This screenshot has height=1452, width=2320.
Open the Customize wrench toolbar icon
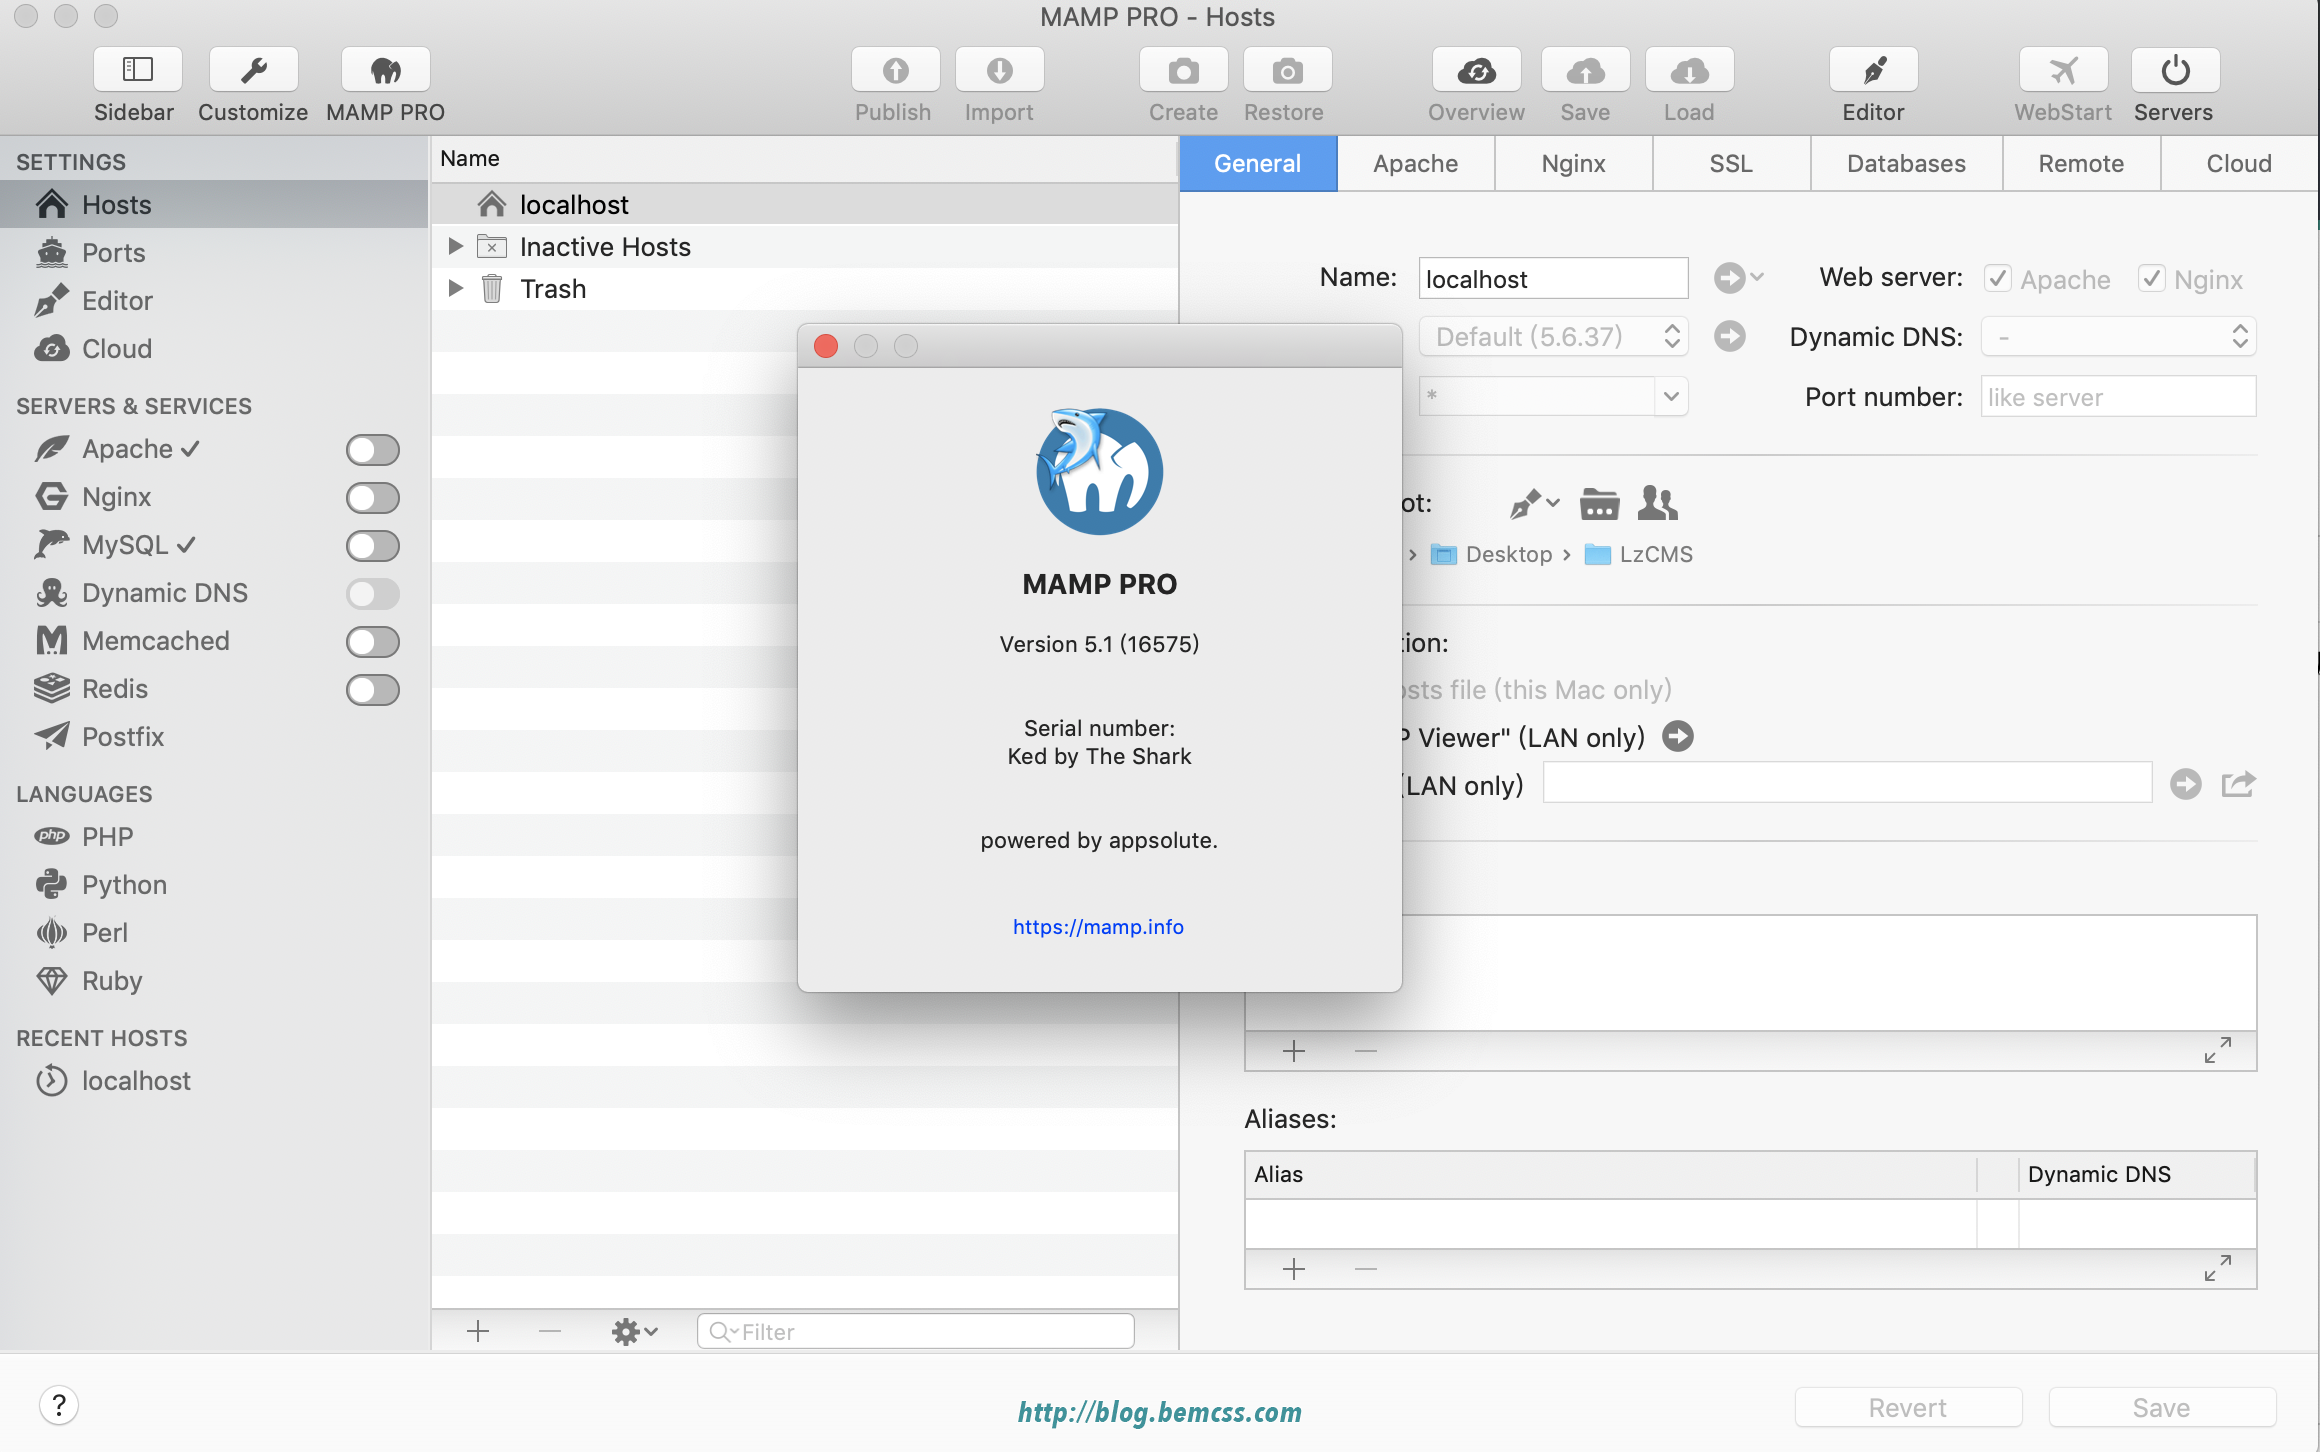pyautogui.click(x=253, y=71)
